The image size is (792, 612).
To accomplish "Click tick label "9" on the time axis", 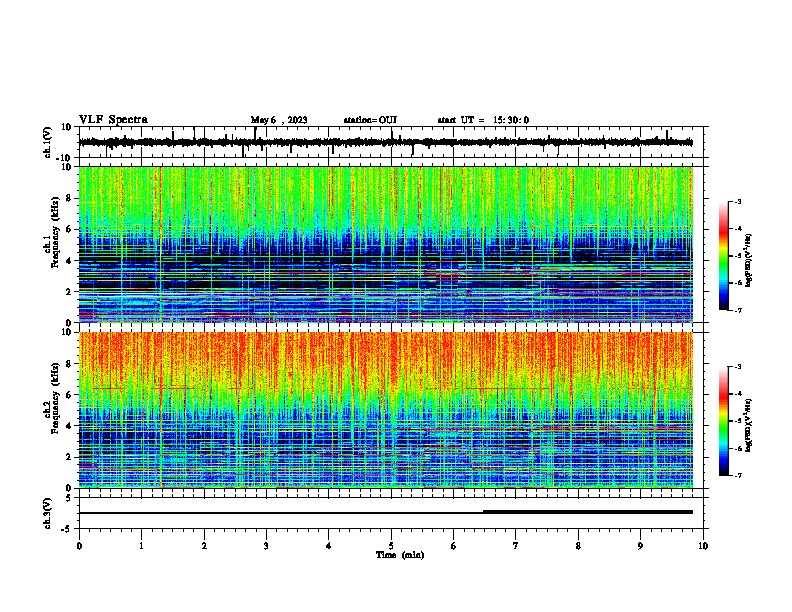I will (x=640, y=546).
